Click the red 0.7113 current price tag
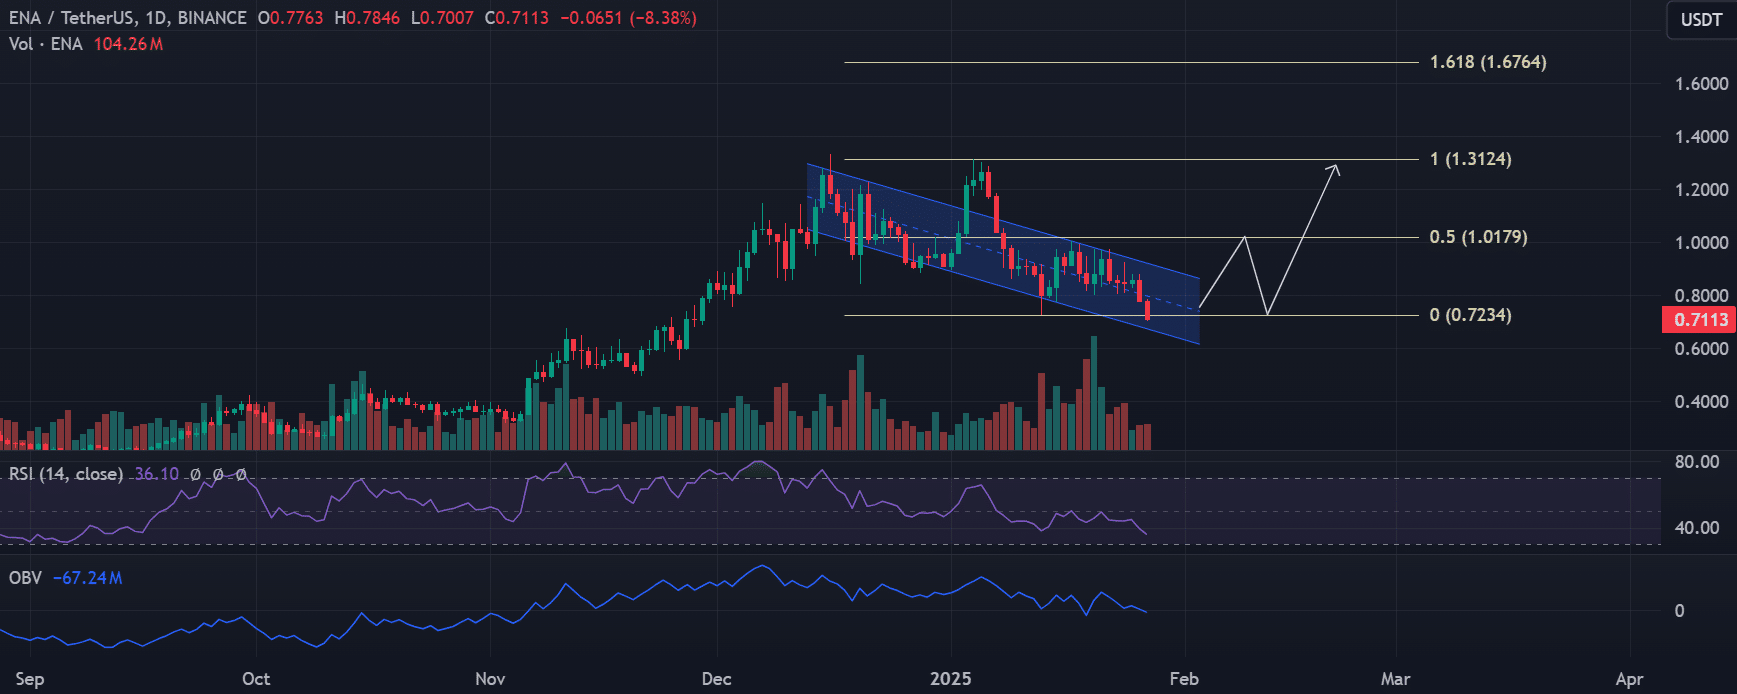 (x=1699, y=320)
